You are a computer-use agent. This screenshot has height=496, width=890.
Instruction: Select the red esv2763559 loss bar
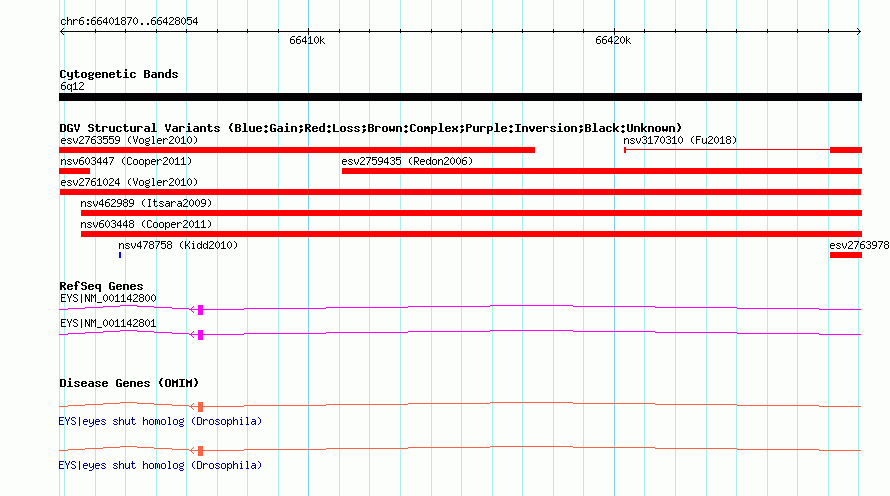pyautogui.click(x=297, y=150)
